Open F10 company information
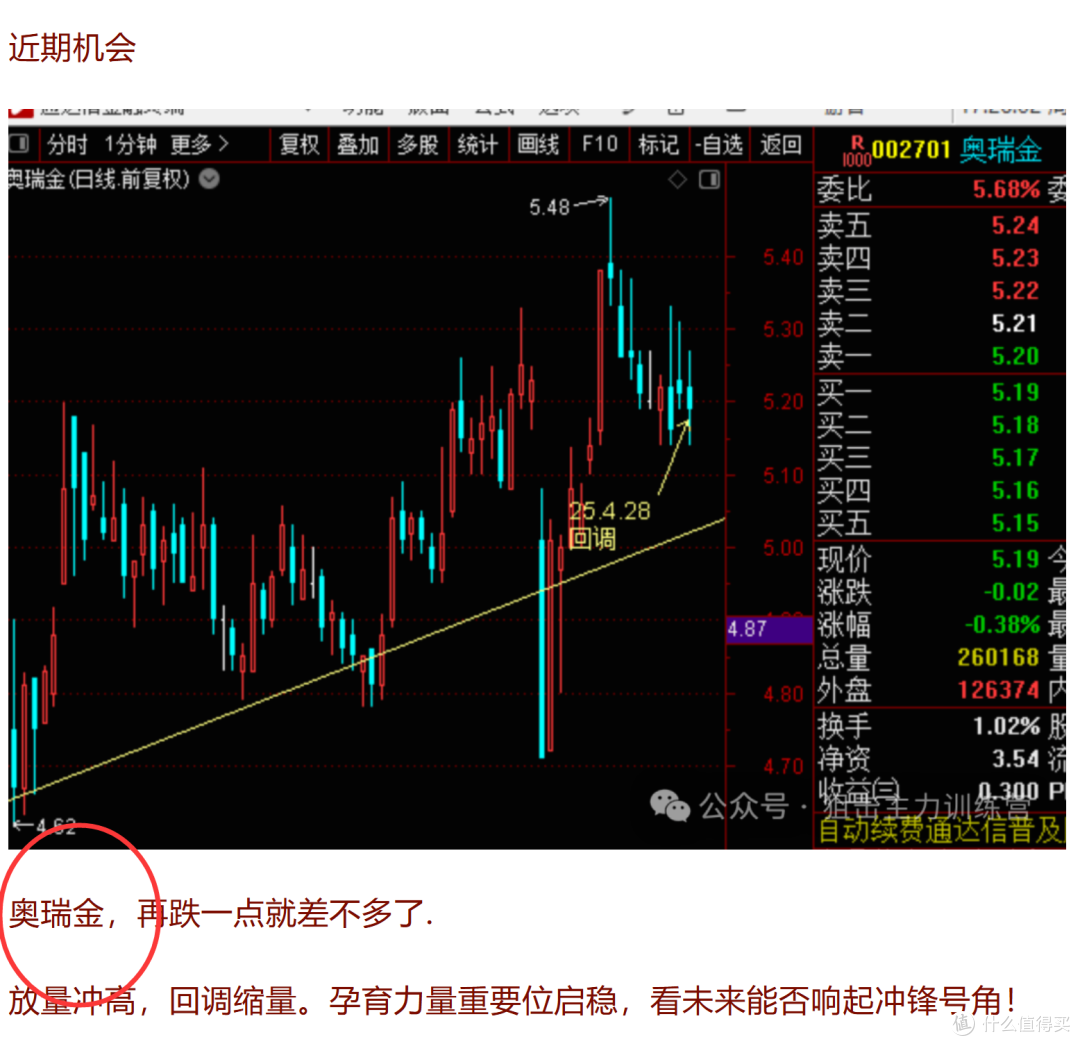Image resolution: width=1080 pixels, height=1046 pixels. (x=599, y=145)
